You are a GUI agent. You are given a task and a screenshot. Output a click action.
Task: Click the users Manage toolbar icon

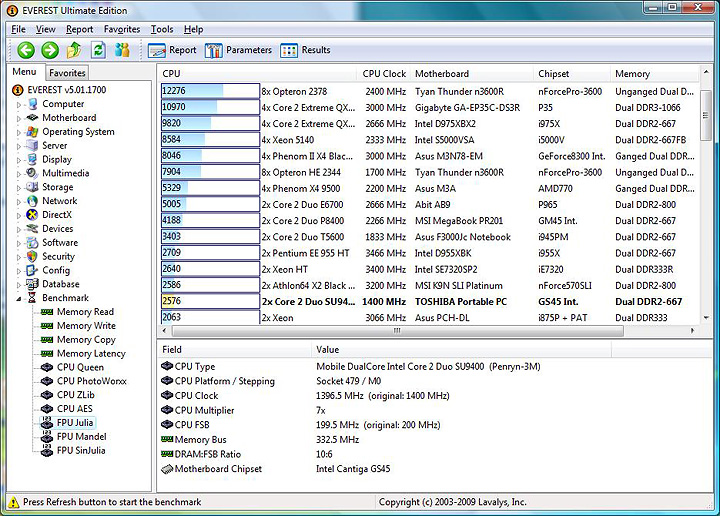122,50
